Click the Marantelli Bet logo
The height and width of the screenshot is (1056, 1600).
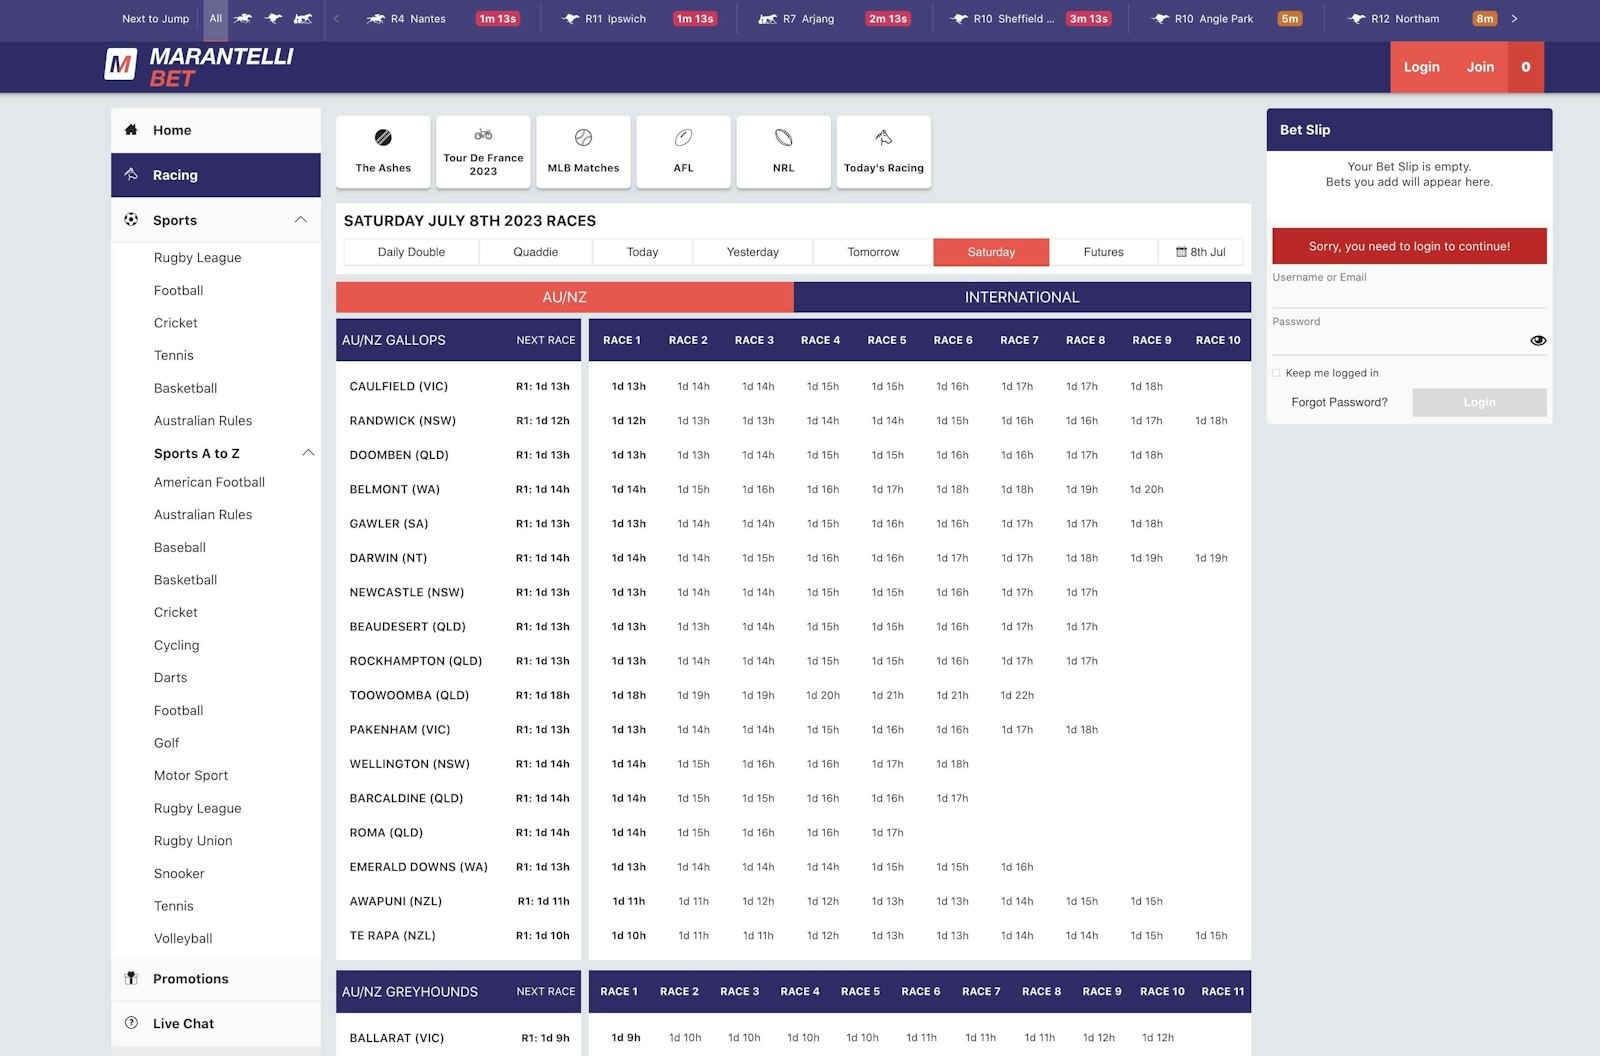(x=199, y=67)
